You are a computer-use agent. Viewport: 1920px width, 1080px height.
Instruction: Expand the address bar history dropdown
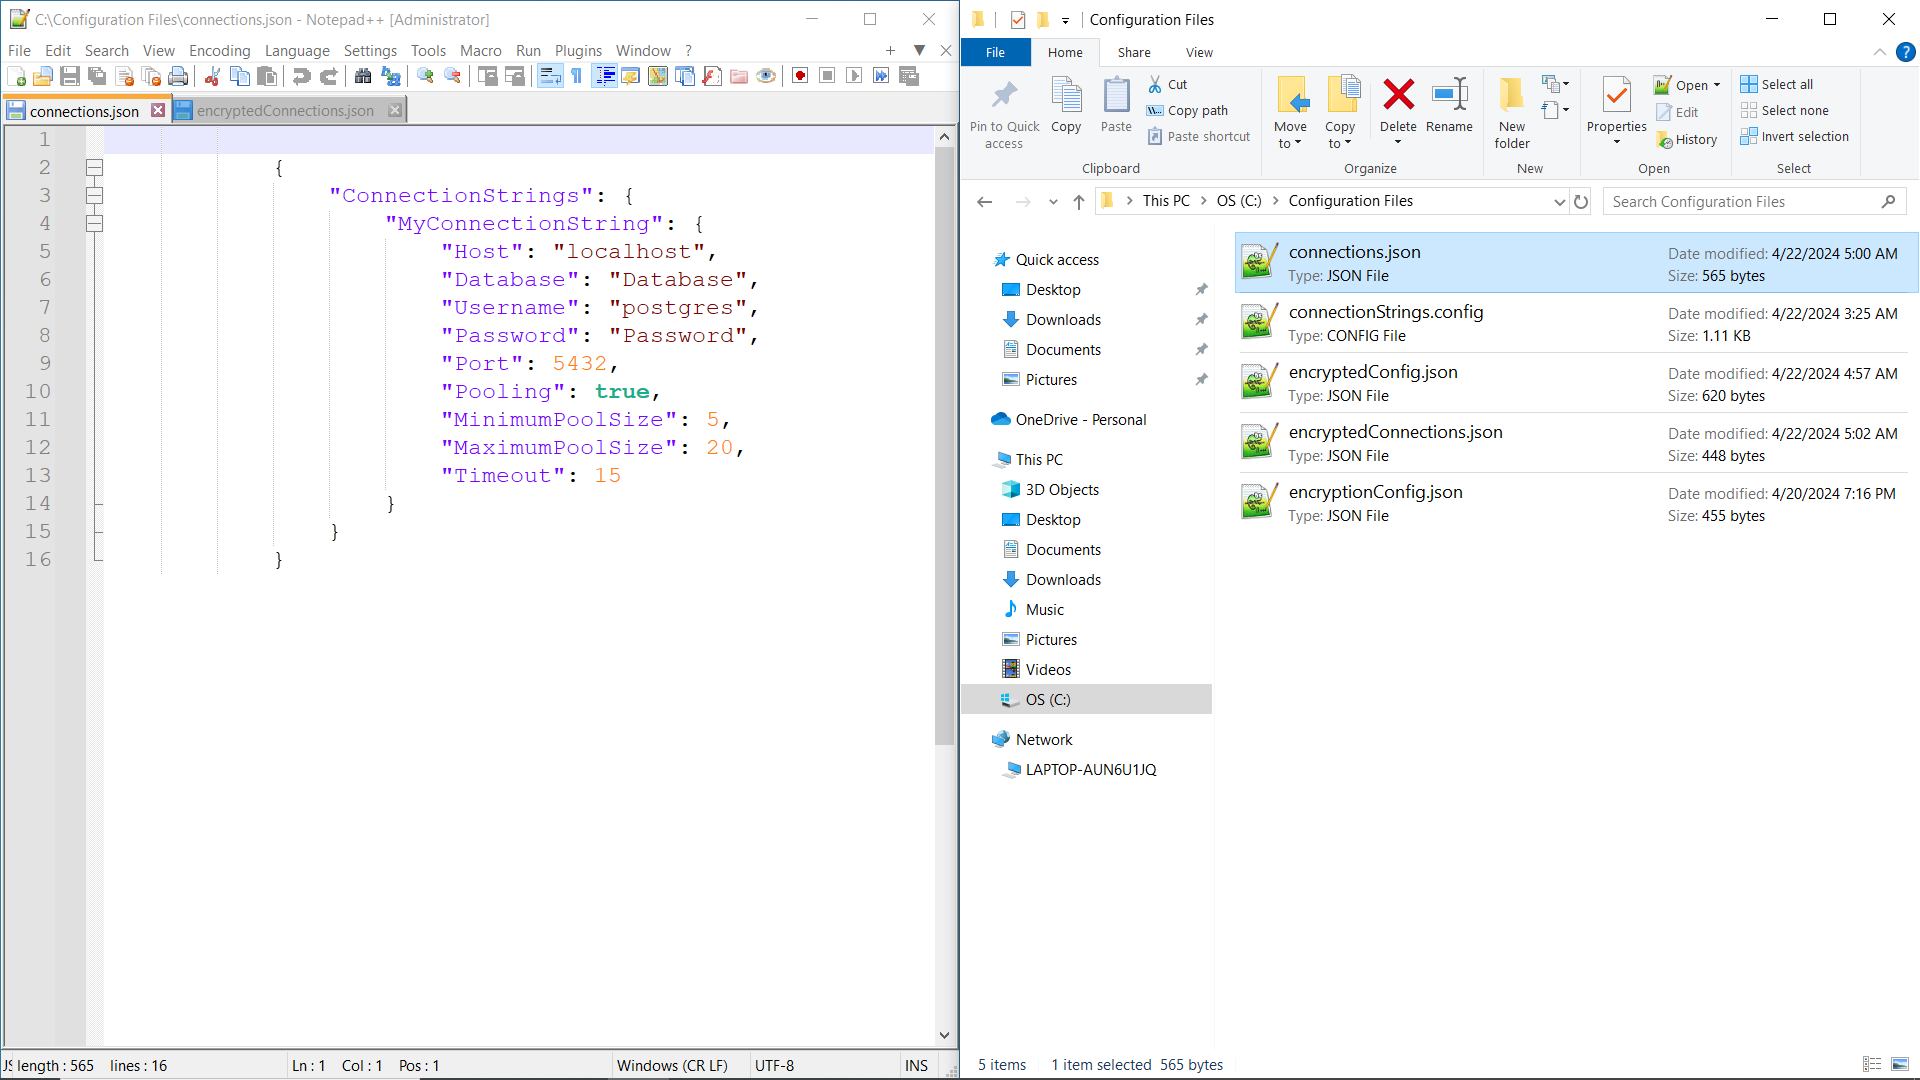(x=1558, y=202)
